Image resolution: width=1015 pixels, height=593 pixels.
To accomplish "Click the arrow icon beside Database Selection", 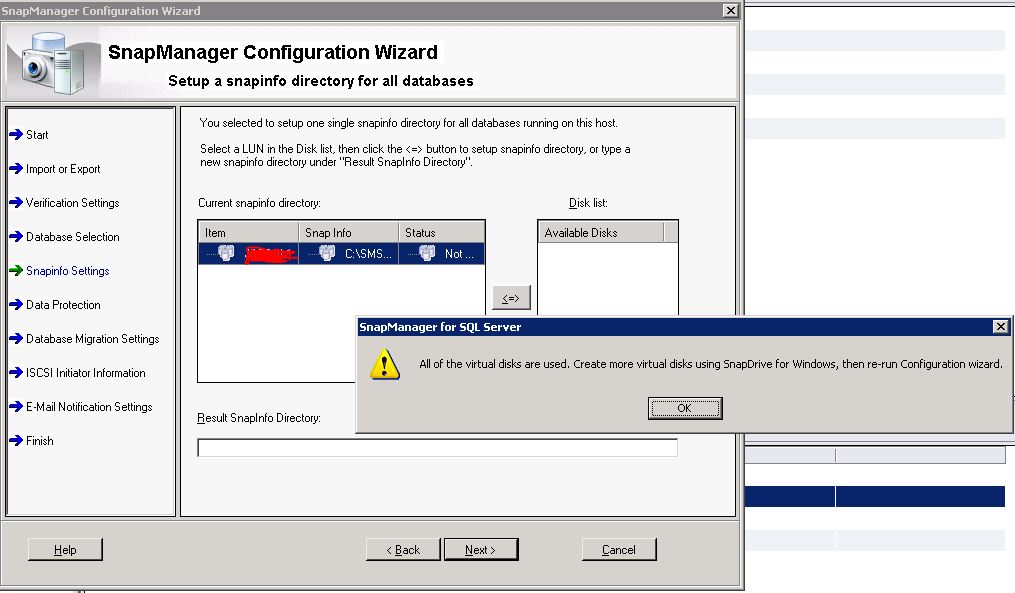I will tap(16, 236).
